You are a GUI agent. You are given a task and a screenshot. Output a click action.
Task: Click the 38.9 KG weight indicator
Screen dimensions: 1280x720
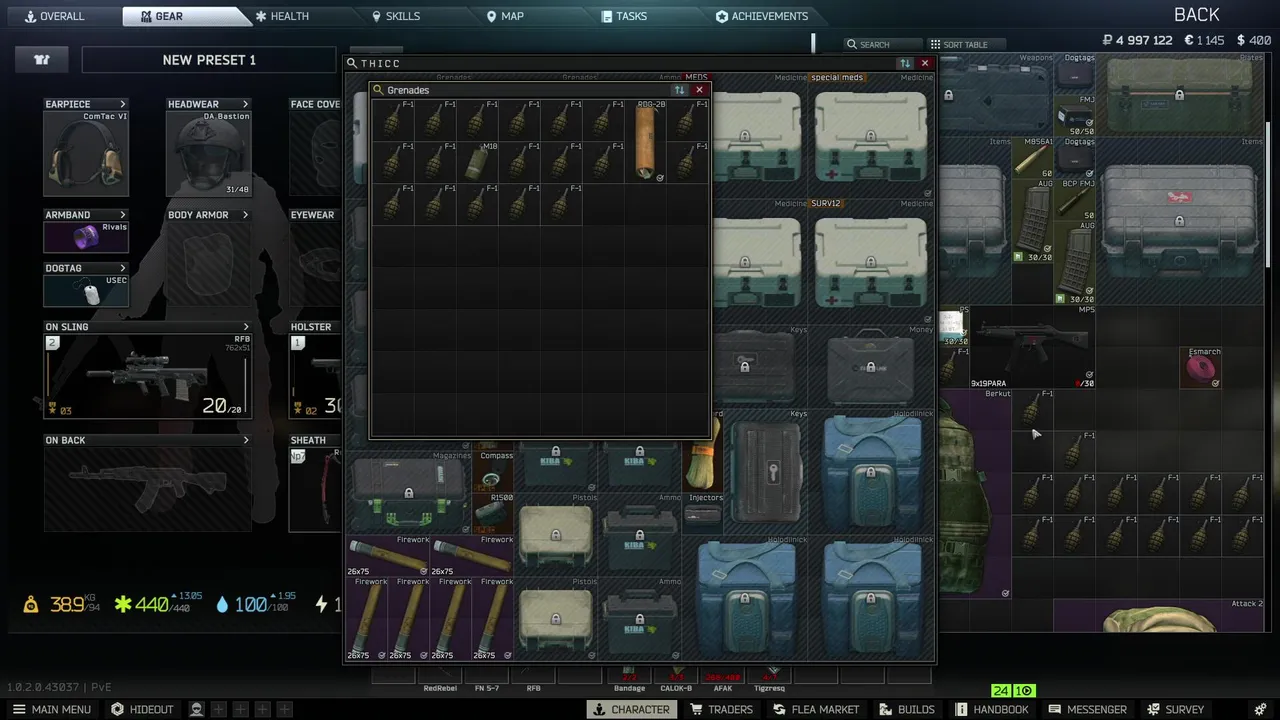(x=60, y=604)
